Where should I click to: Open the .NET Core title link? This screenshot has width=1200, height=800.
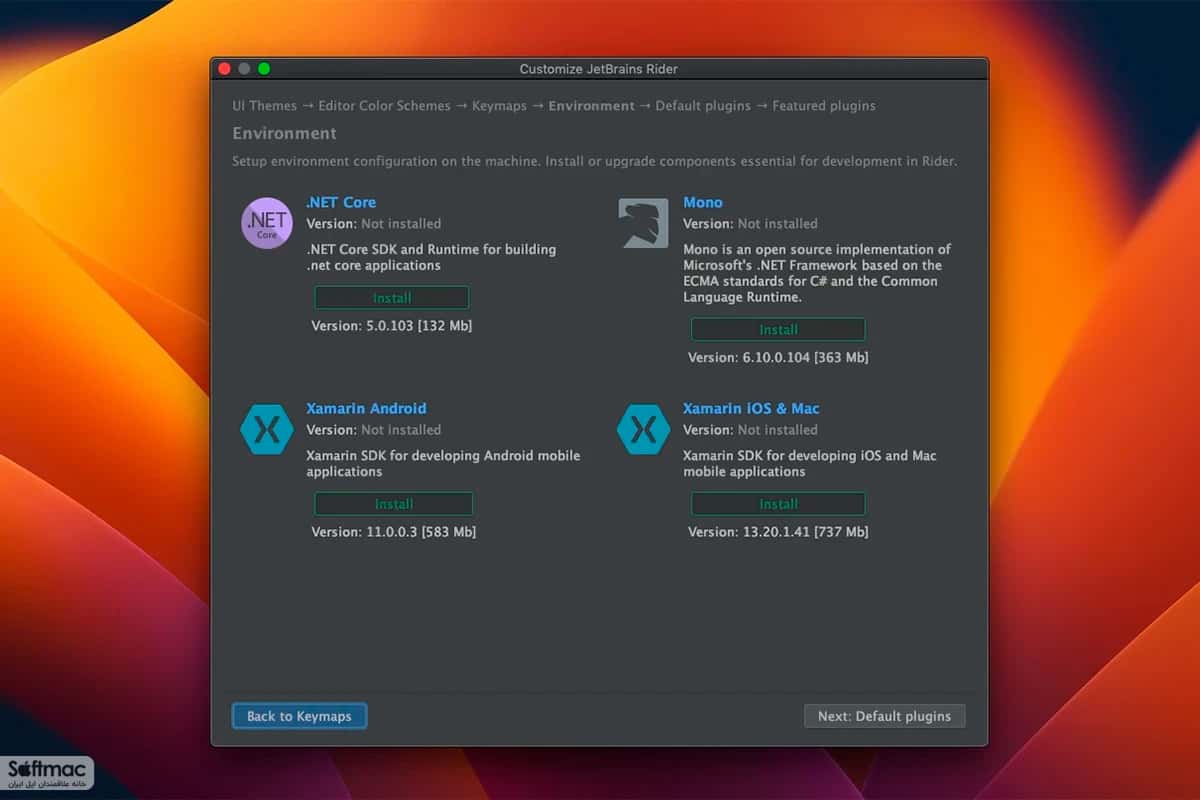pos(341,202)
